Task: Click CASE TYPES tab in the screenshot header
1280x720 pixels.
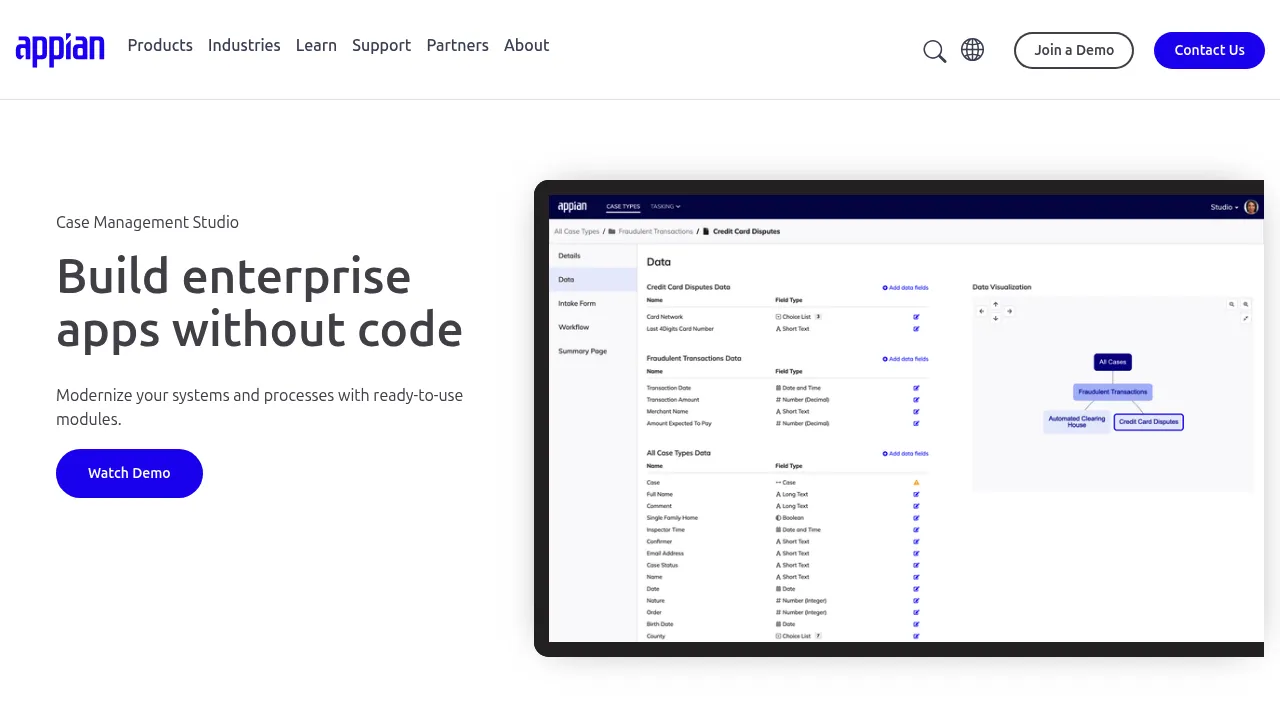Action: (x=623, y=207)
